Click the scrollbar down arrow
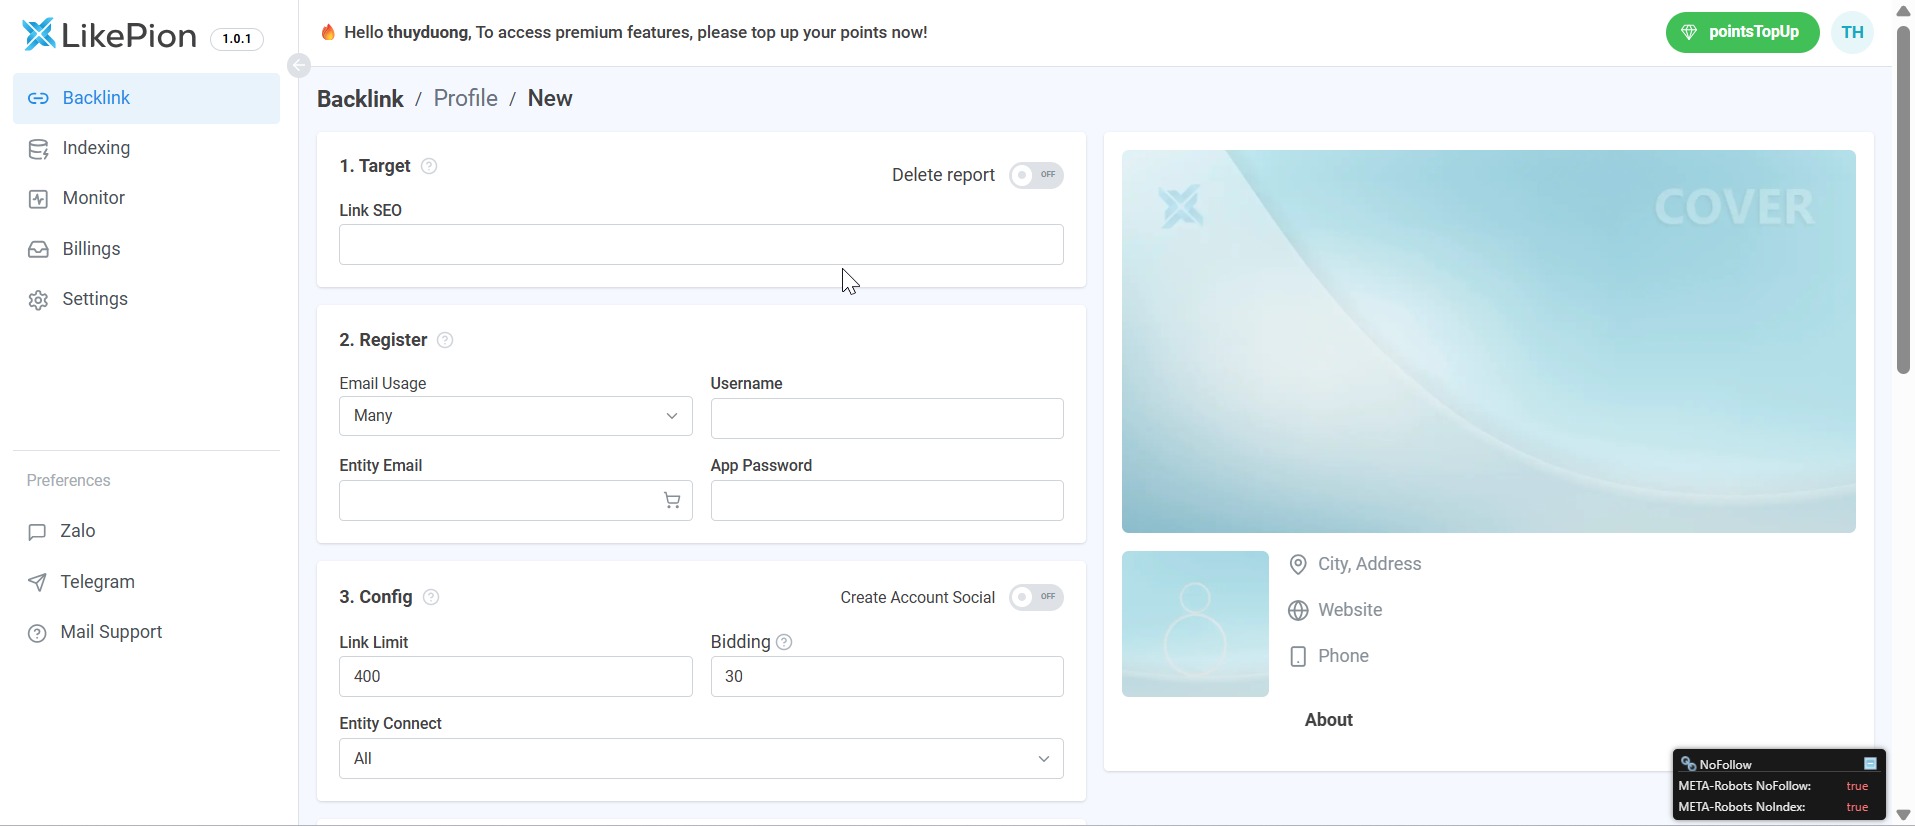 point(1903,815)
